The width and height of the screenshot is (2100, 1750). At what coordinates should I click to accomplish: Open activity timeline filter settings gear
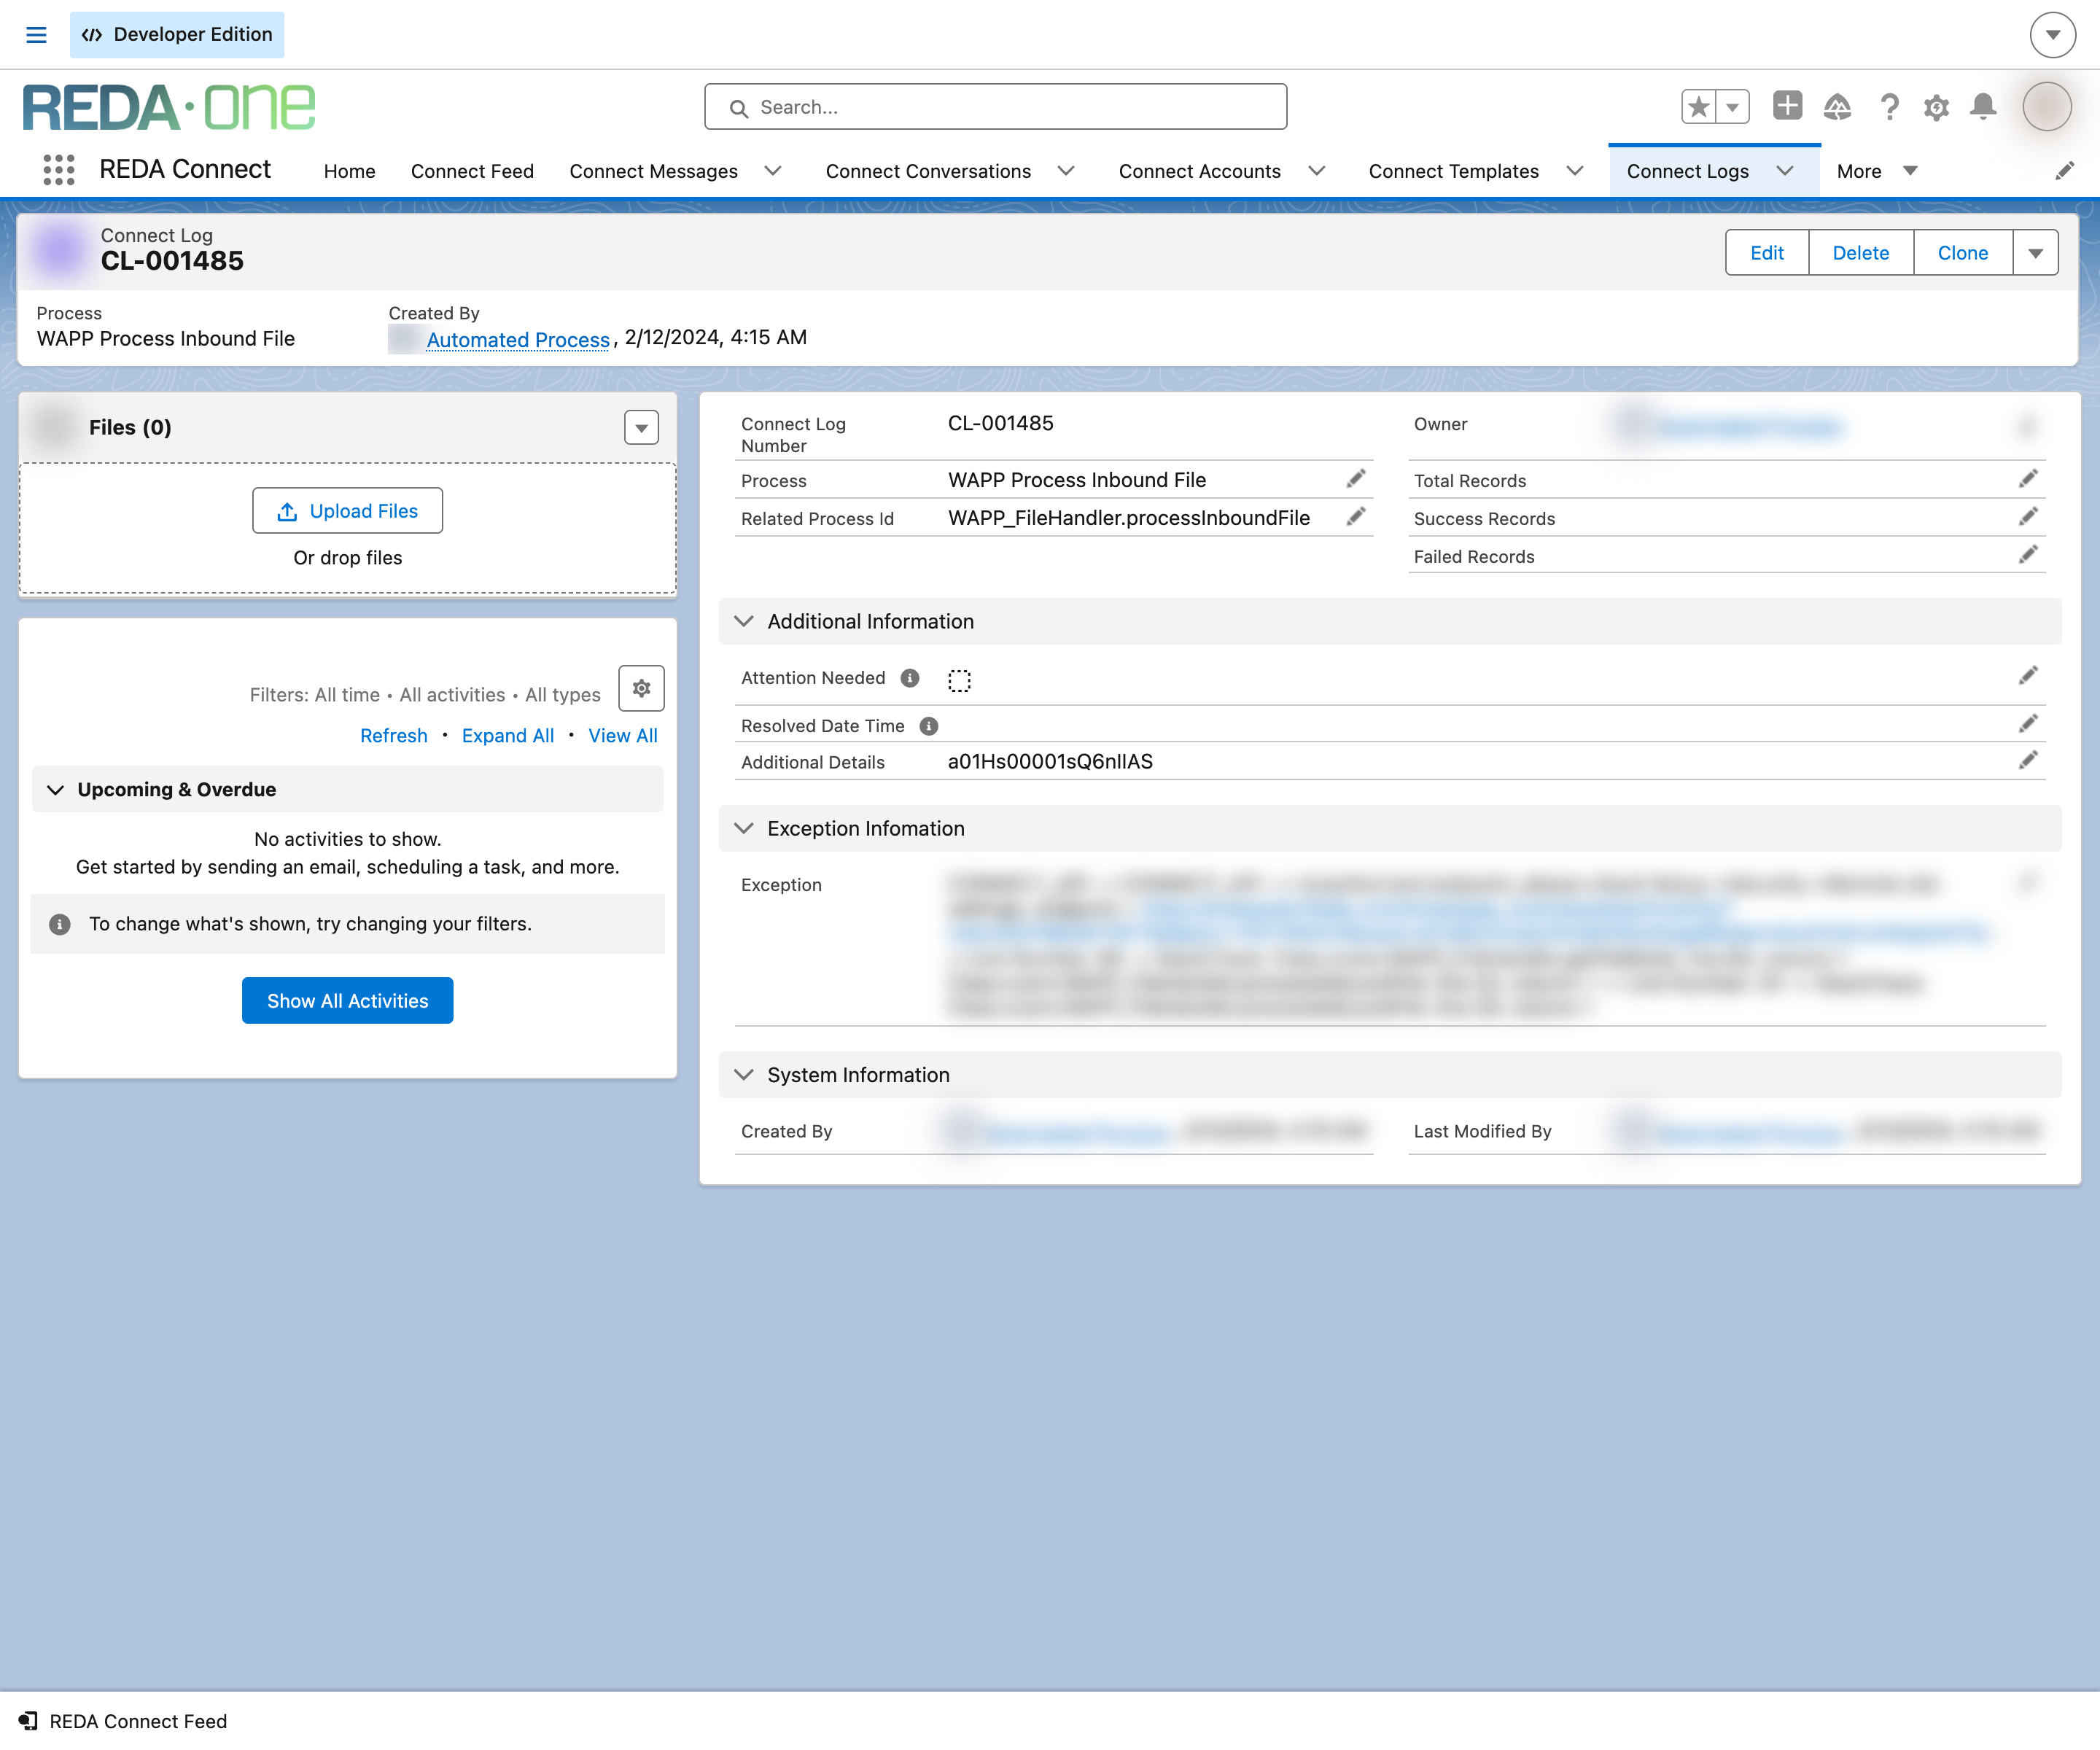click(x=641, y=688)
